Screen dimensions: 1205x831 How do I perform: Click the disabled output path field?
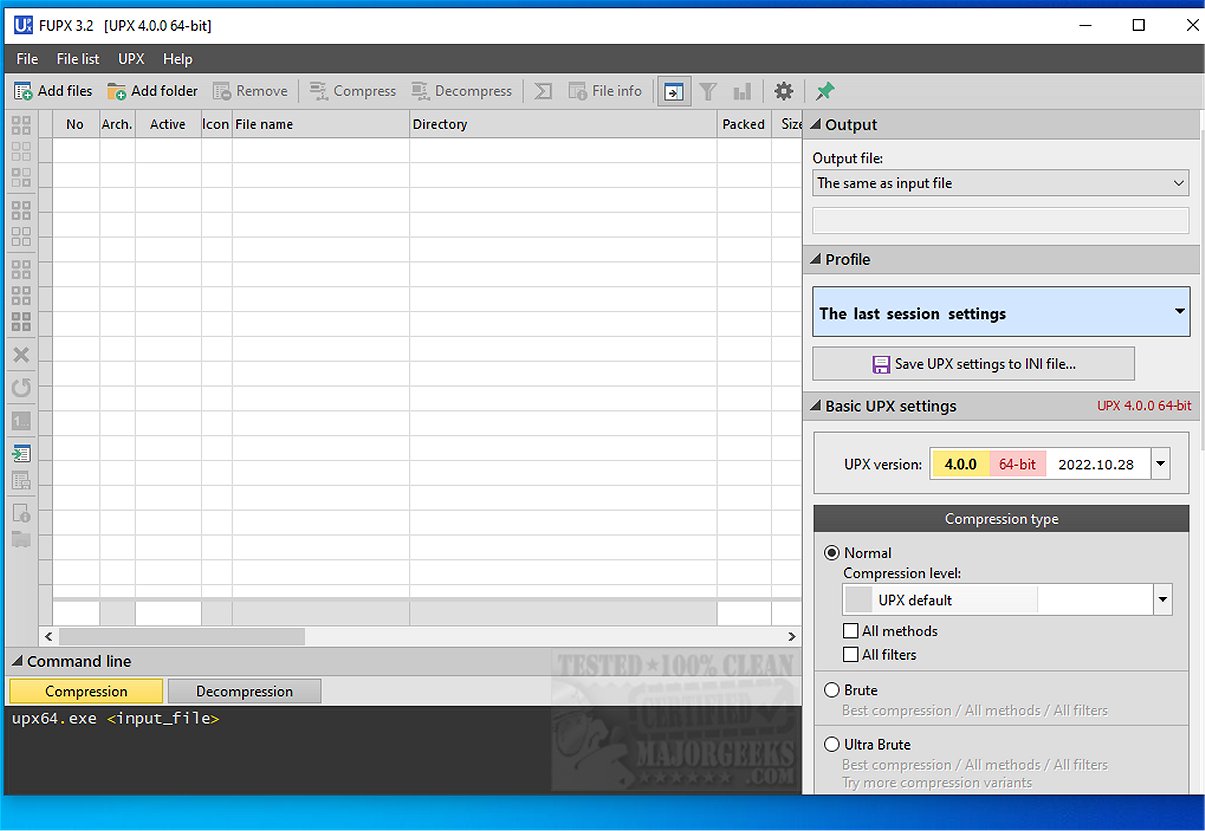click(x=1001, y=221)
